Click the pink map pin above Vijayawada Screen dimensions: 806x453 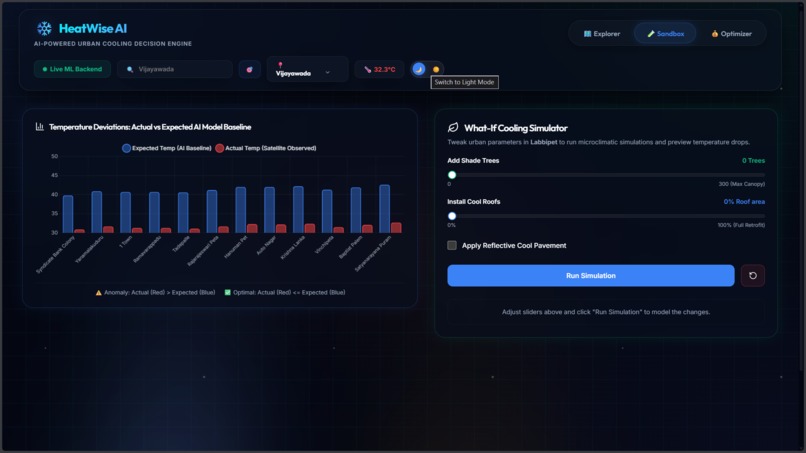tap(280, 65)
